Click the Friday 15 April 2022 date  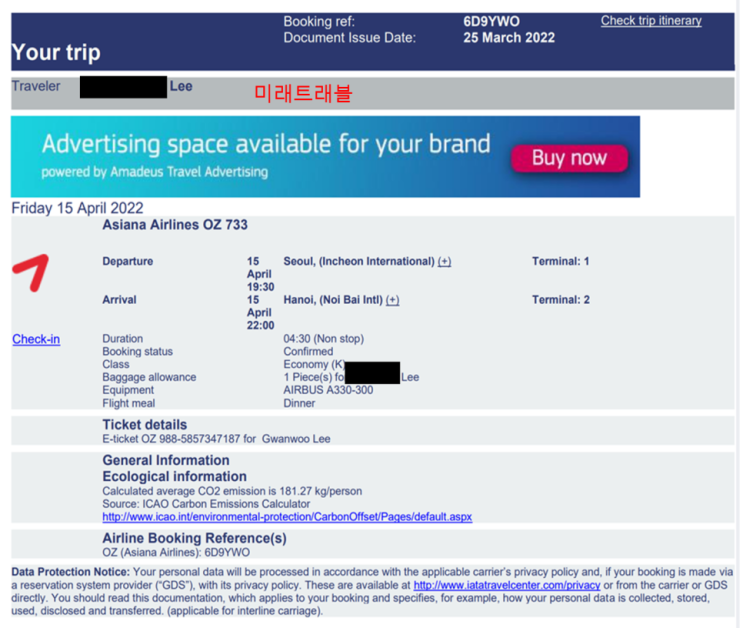pyautogui.click(x=77, y=208)
